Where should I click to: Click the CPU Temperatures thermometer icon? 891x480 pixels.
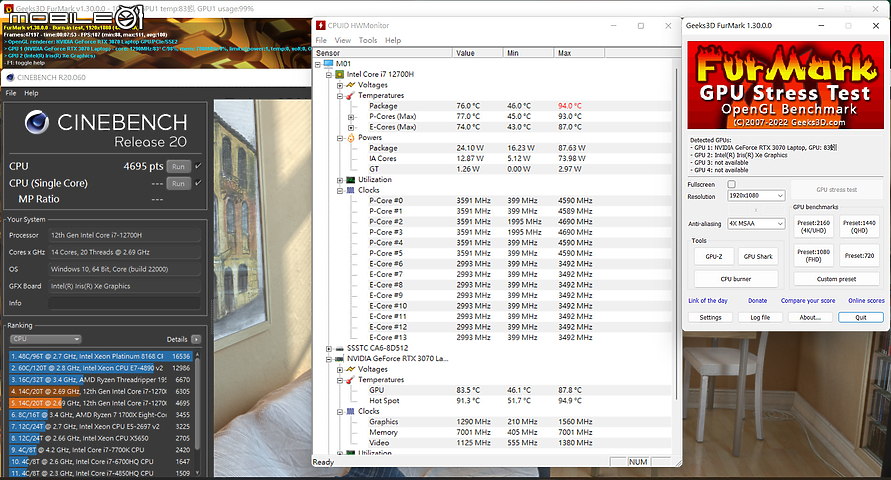point(351,95)
